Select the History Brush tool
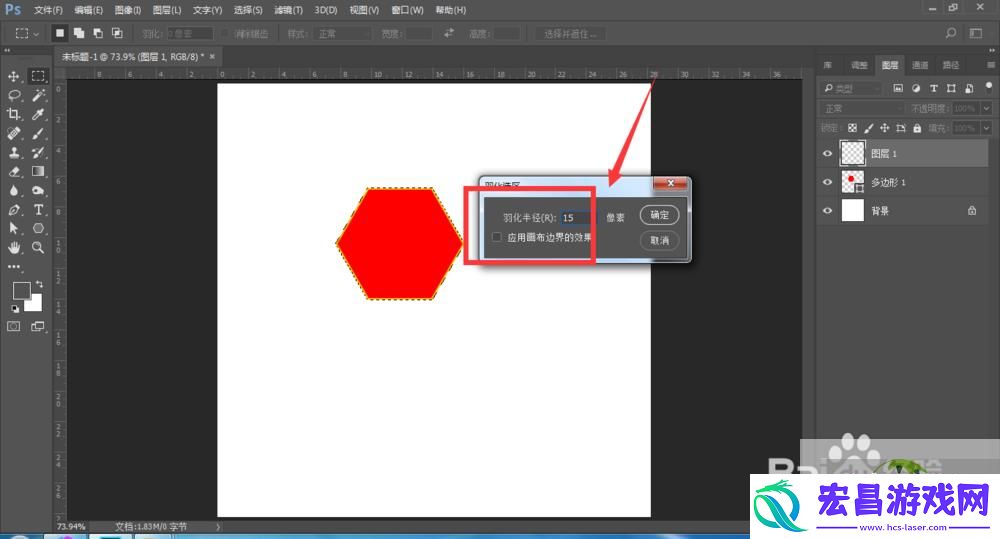Image resolution: width=1000 pixels, height=539 pixels. (x=38, y=152)
